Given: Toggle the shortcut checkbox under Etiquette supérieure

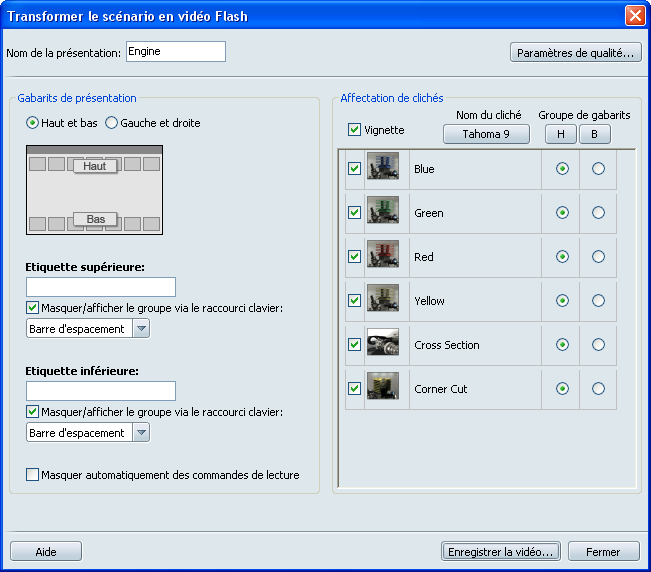Looking at the screenshot, I should pos(32,308).
